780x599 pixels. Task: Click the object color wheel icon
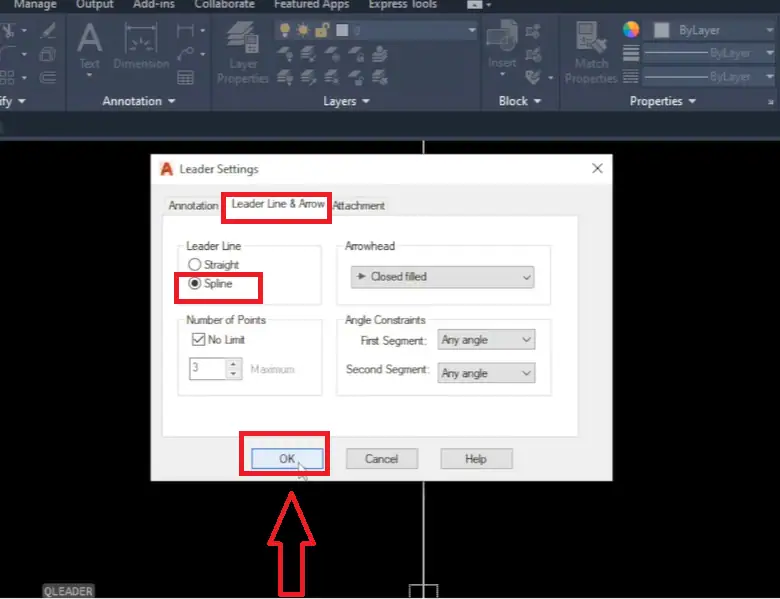pyautogui.click(x=631, y=29)
